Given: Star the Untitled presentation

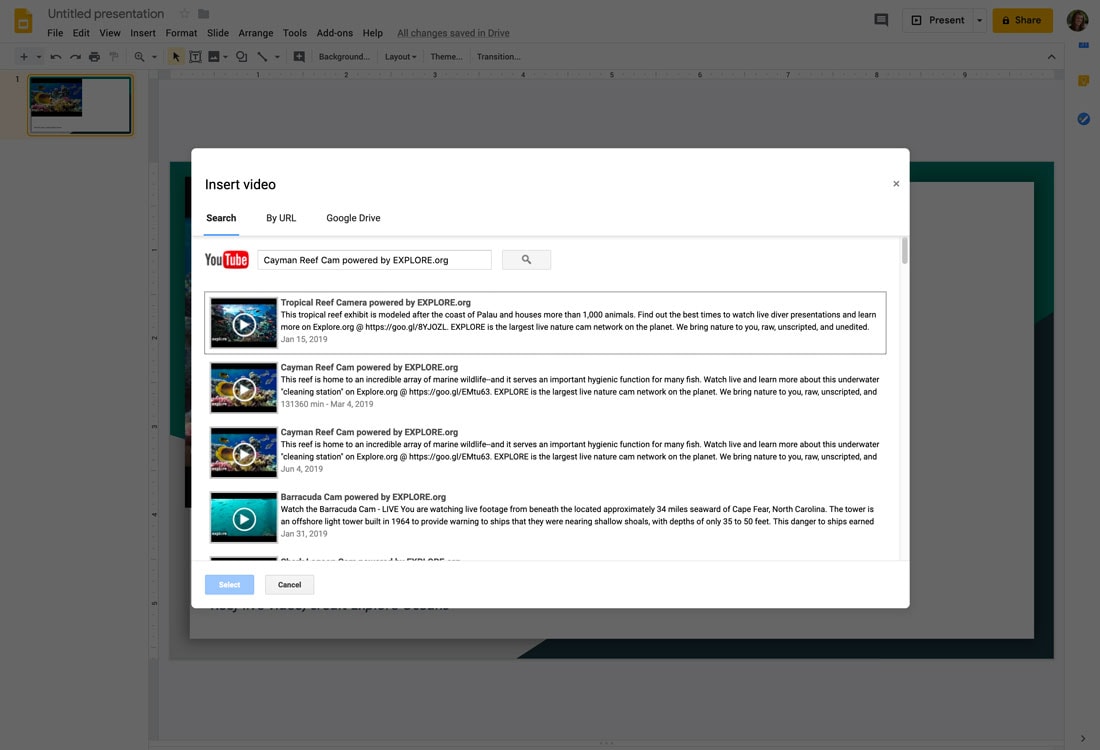Looking at the screenshot, I should point(184,14).
